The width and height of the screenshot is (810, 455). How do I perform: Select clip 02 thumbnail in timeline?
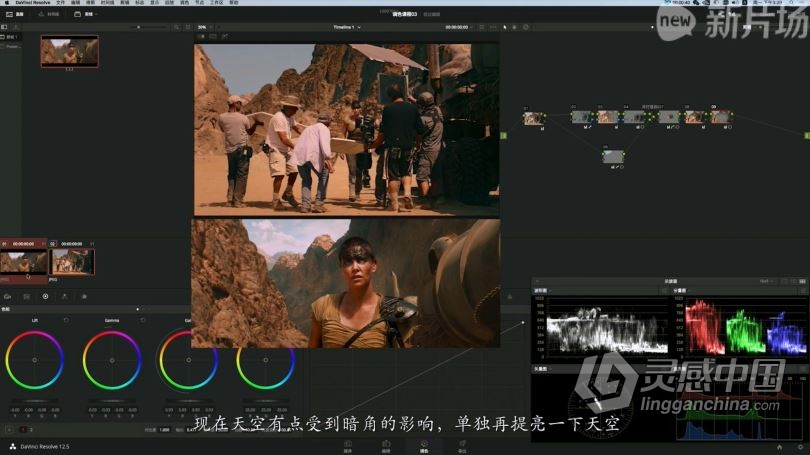click(x=72, y=261)
